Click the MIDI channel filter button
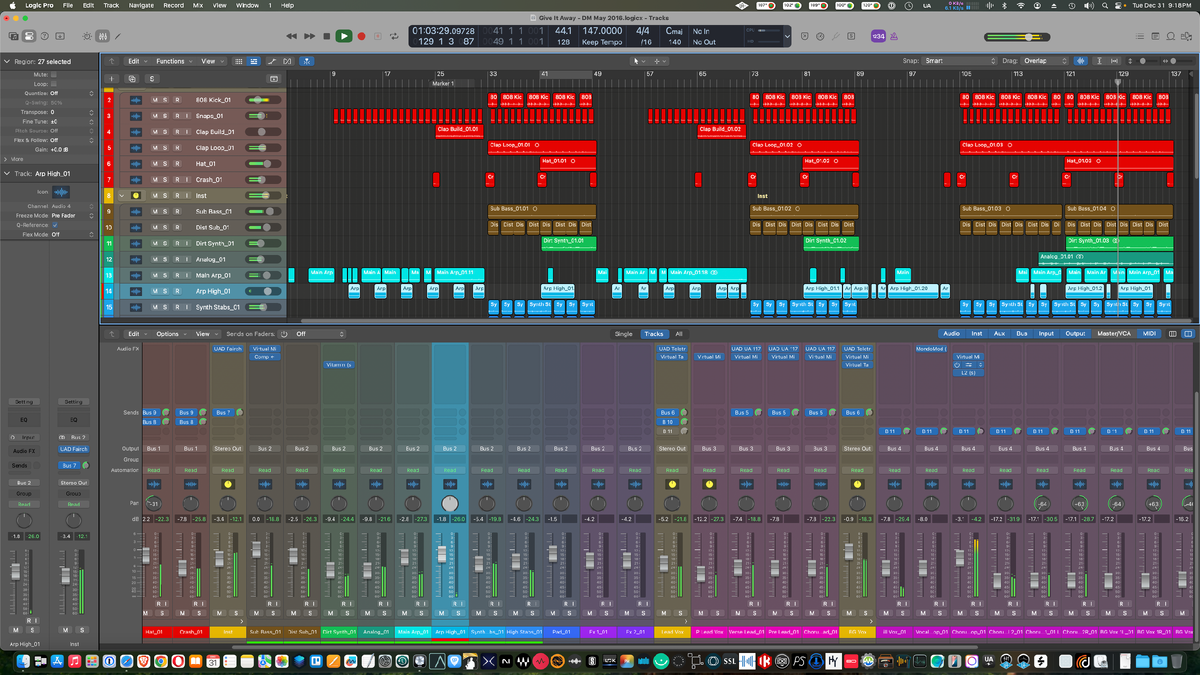 click(1150, 334)
